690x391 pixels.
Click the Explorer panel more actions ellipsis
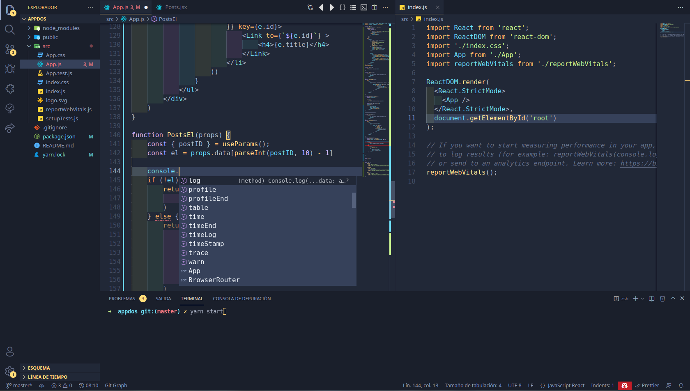(91, 7)
